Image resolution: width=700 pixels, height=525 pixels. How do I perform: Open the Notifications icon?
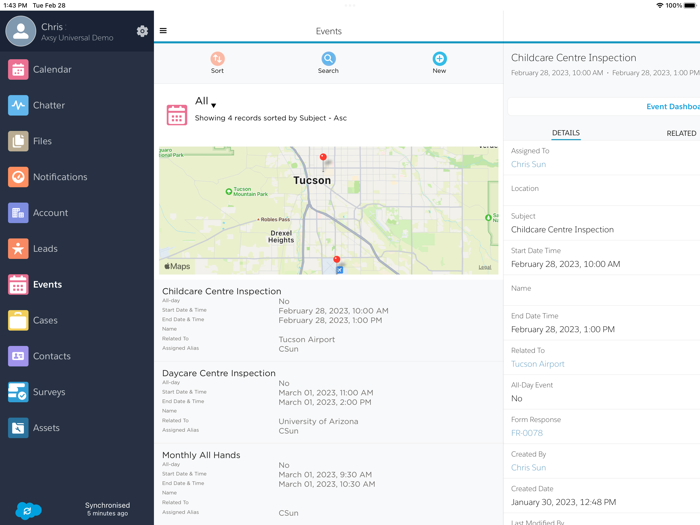pos(18,177)
